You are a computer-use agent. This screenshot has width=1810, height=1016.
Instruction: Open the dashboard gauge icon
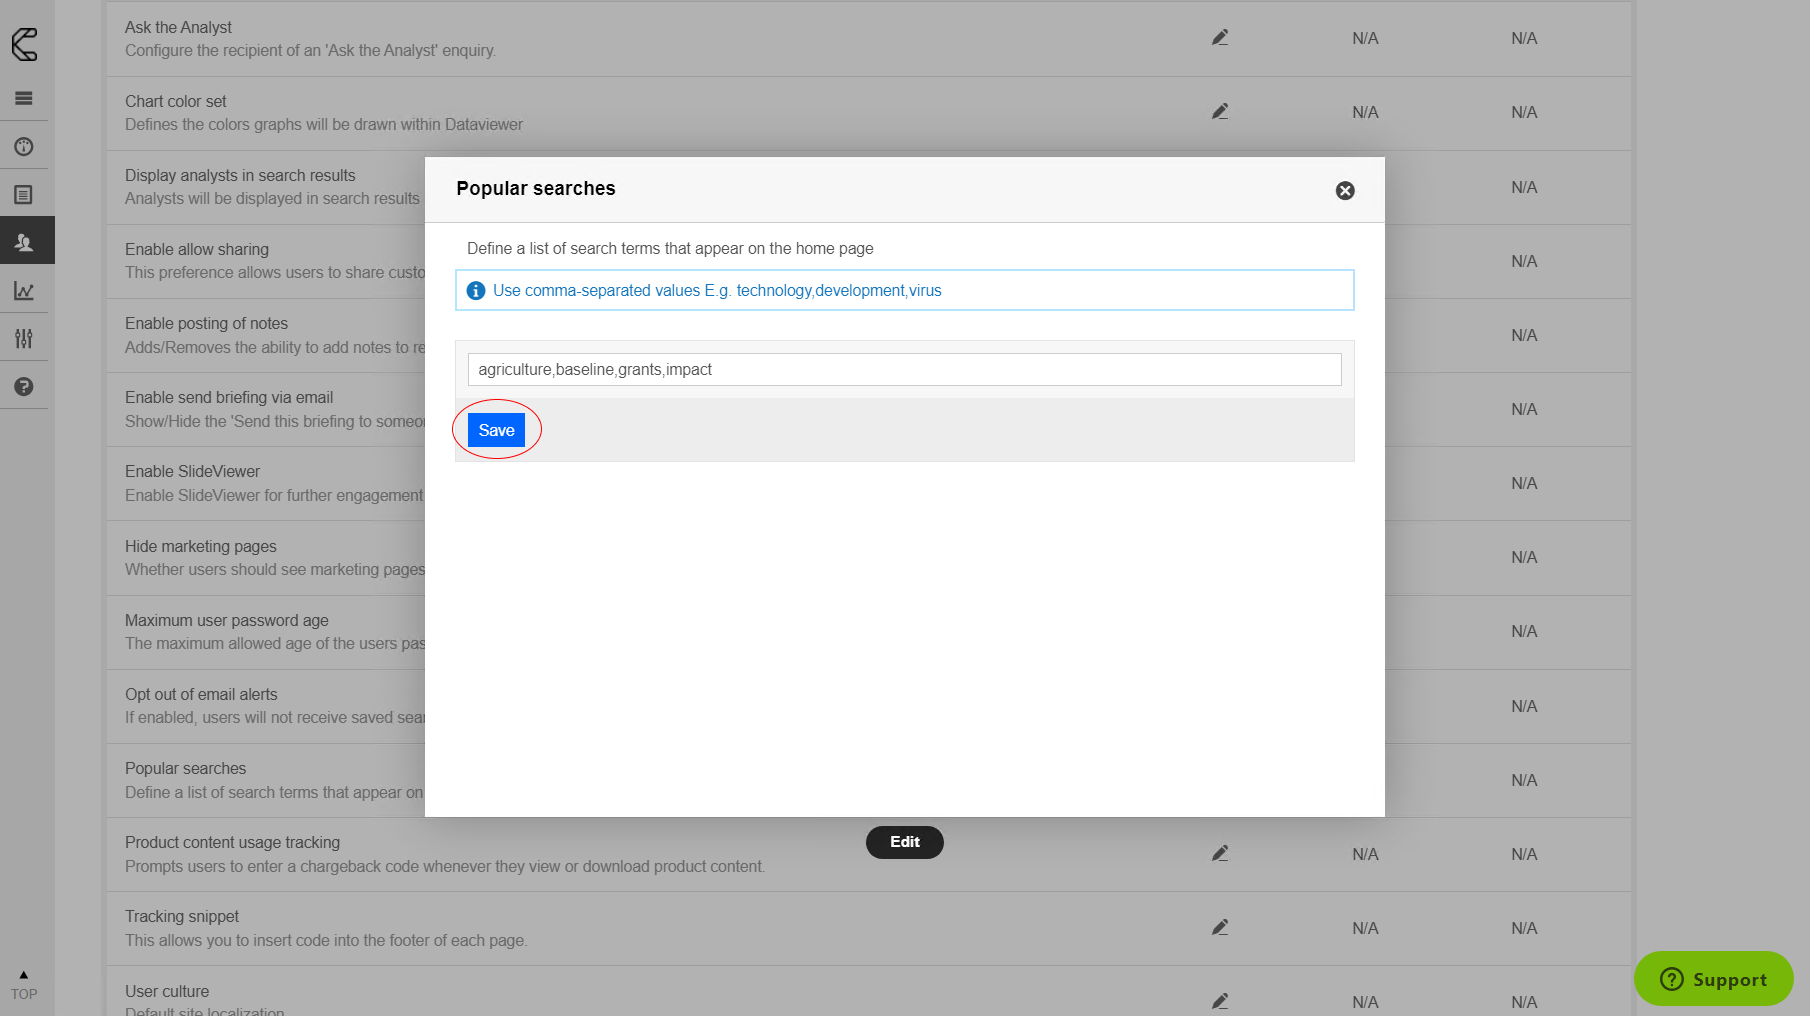tap(24, 147)
